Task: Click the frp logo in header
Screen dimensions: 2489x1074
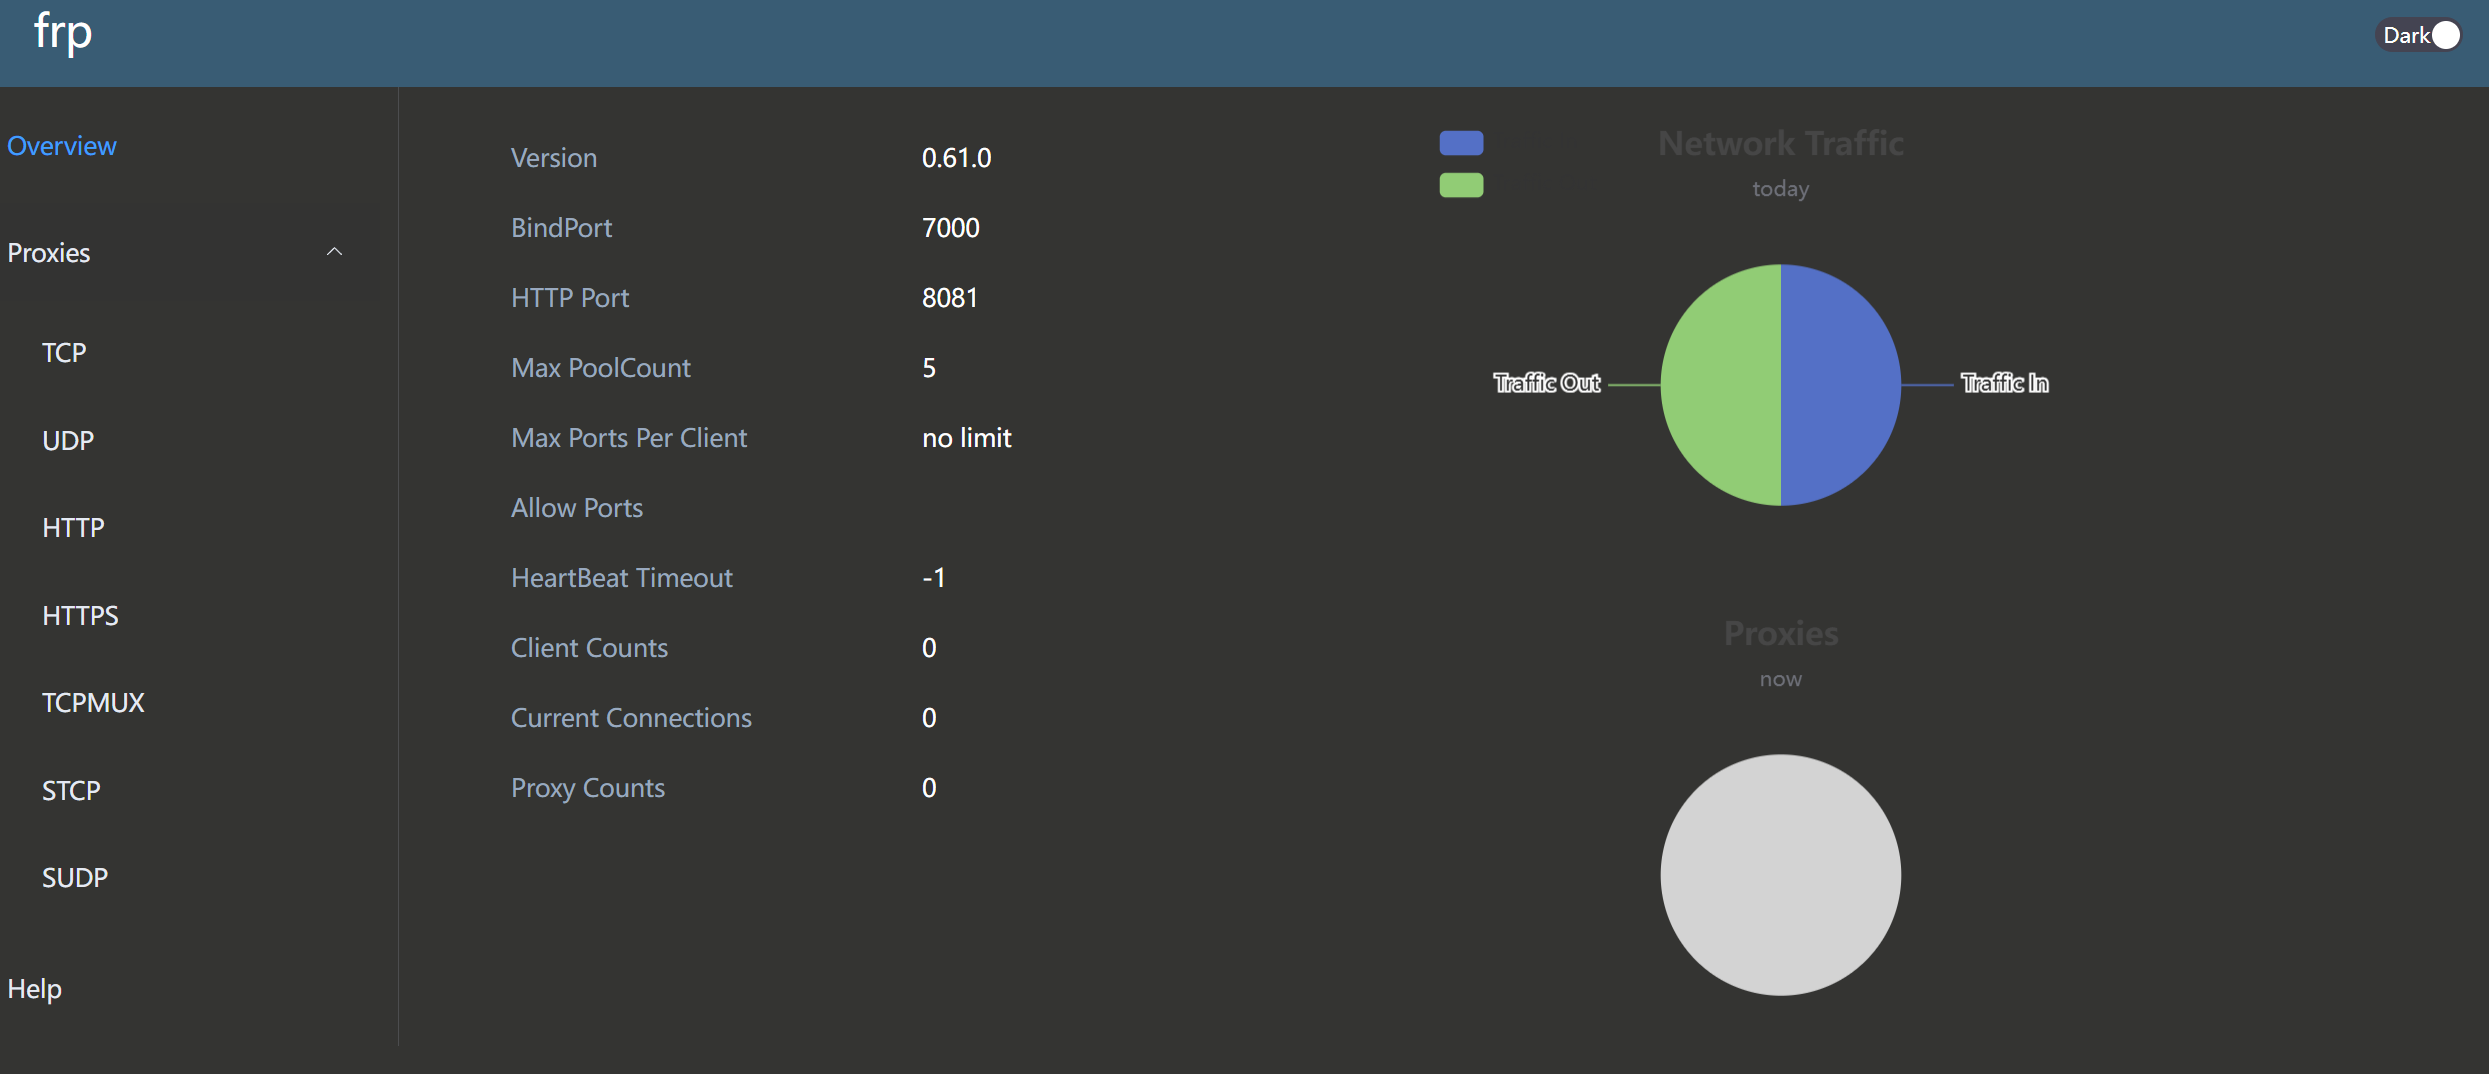Action: click(63, 32)
